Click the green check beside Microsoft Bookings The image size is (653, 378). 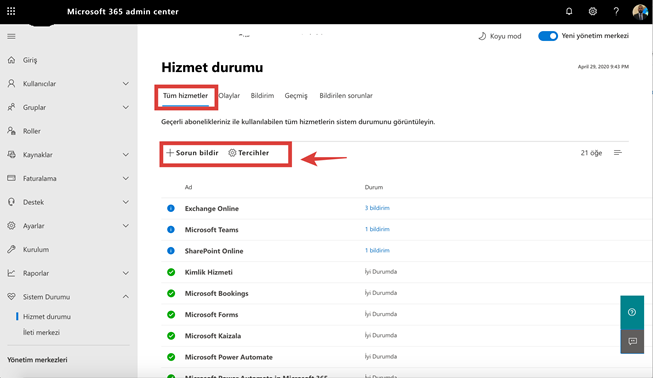(171, 293)
